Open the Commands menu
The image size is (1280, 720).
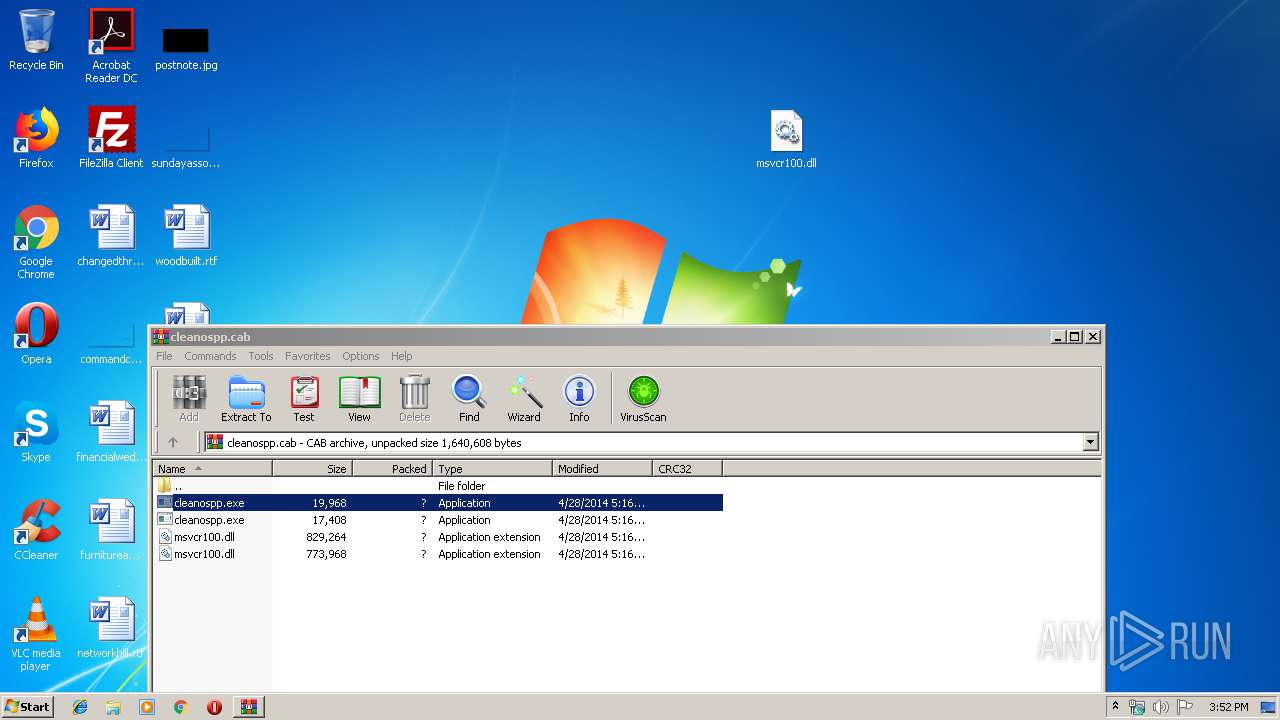[210, 356]
